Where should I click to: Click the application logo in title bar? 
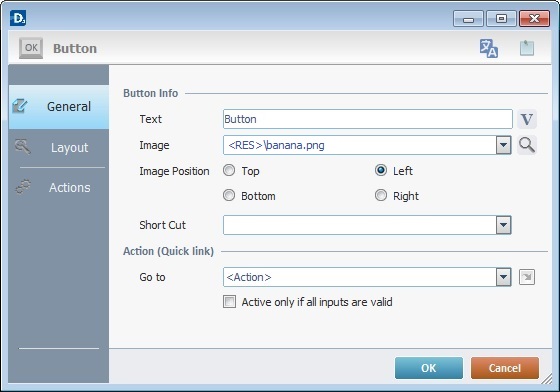[18, 18]
